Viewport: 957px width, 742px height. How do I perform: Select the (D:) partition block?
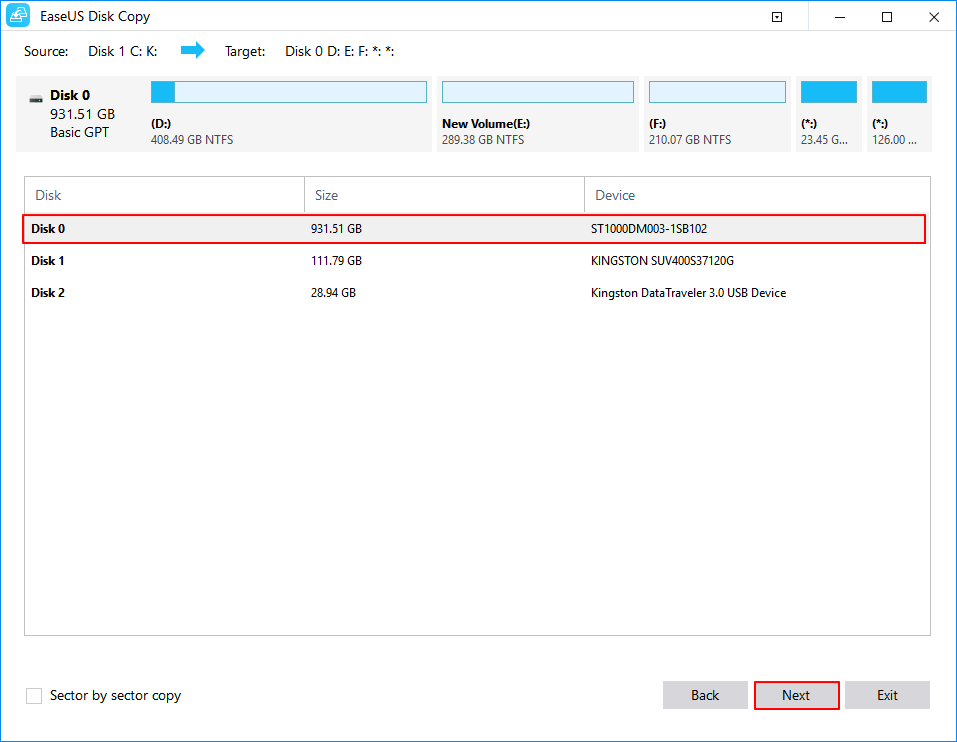pyautogui.click(x=288, y=115)
